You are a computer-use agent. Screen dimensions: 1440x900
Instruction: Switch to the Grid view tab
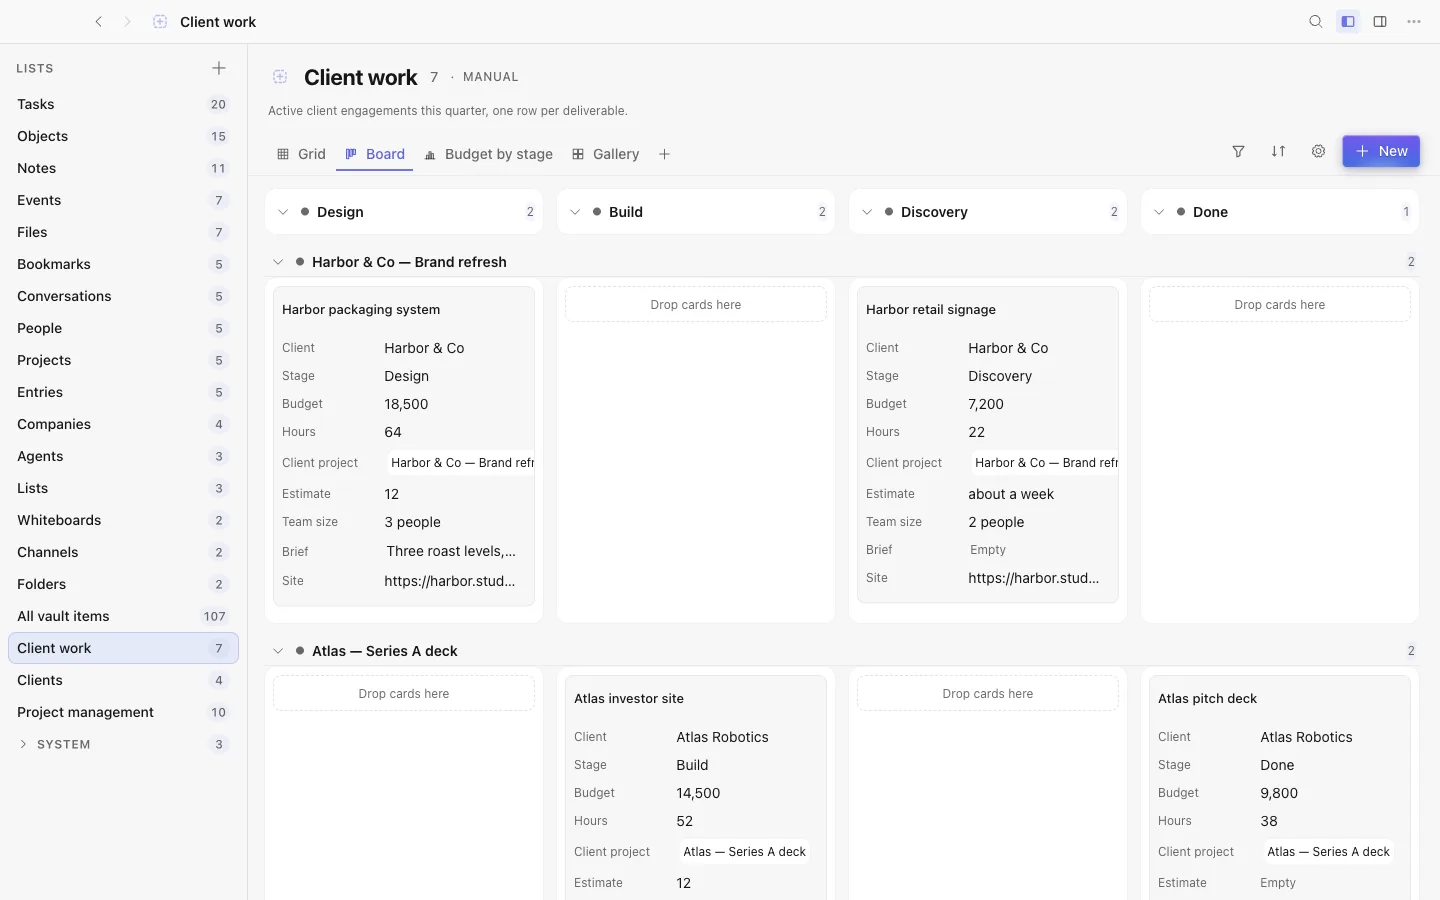point(301,154)
